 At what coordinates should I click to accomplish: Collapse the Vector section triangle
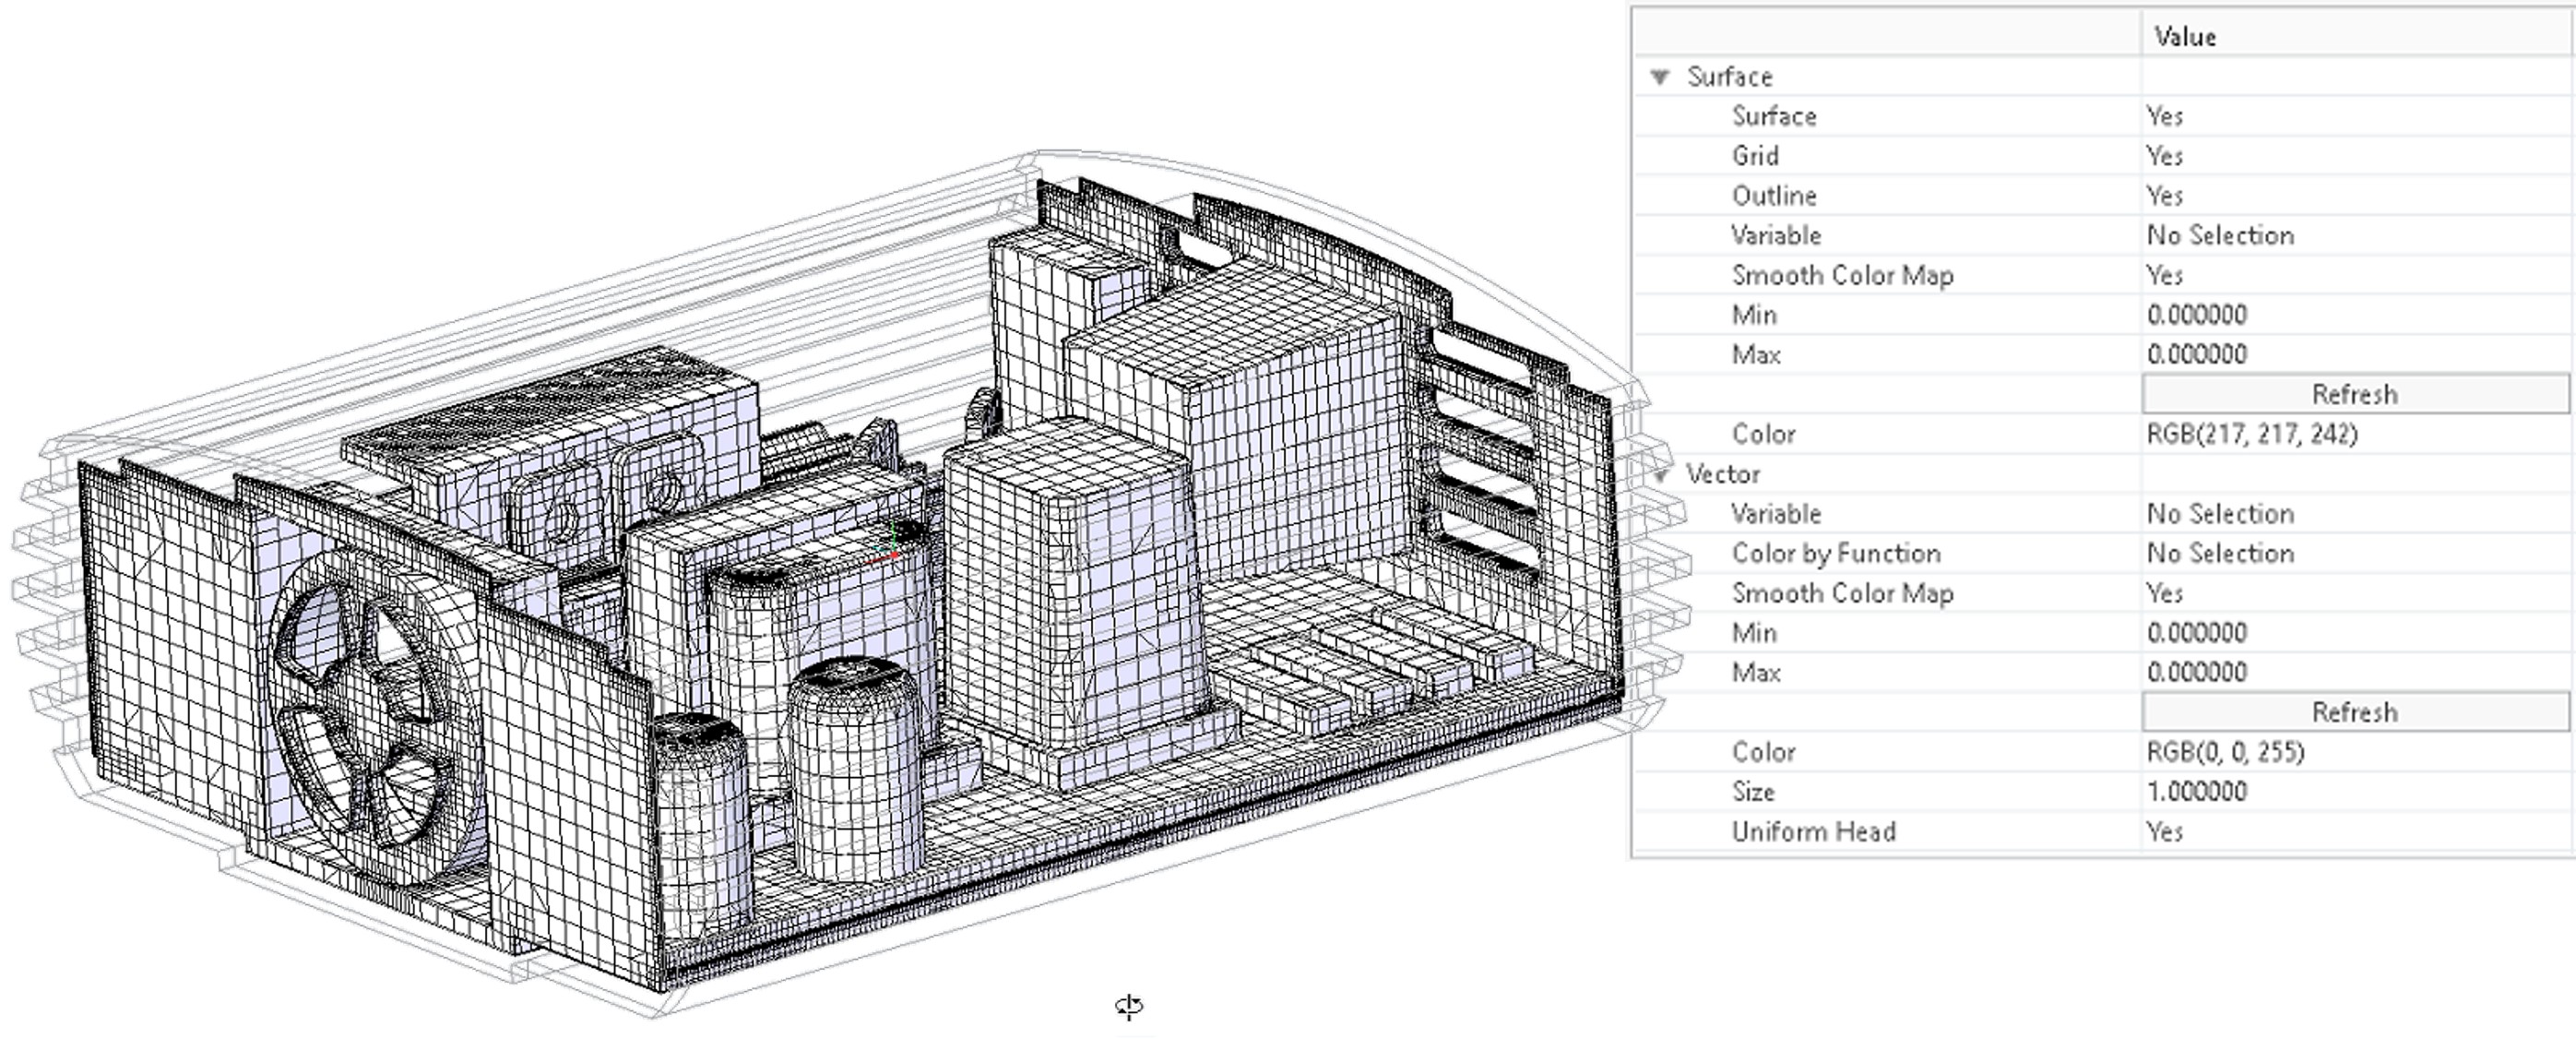(1661, 475)
